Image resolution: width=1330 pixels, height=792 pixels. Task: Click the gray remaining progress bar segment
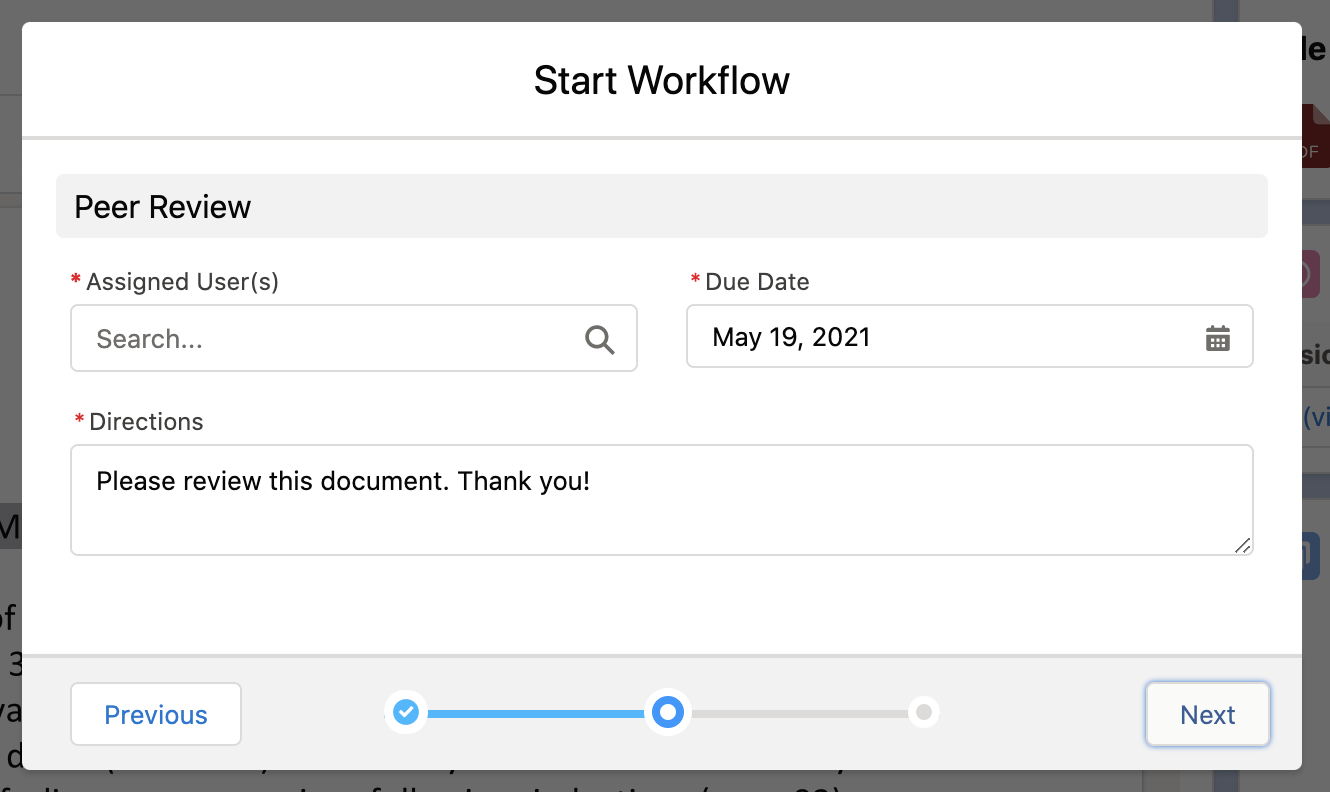coord(800,714)
